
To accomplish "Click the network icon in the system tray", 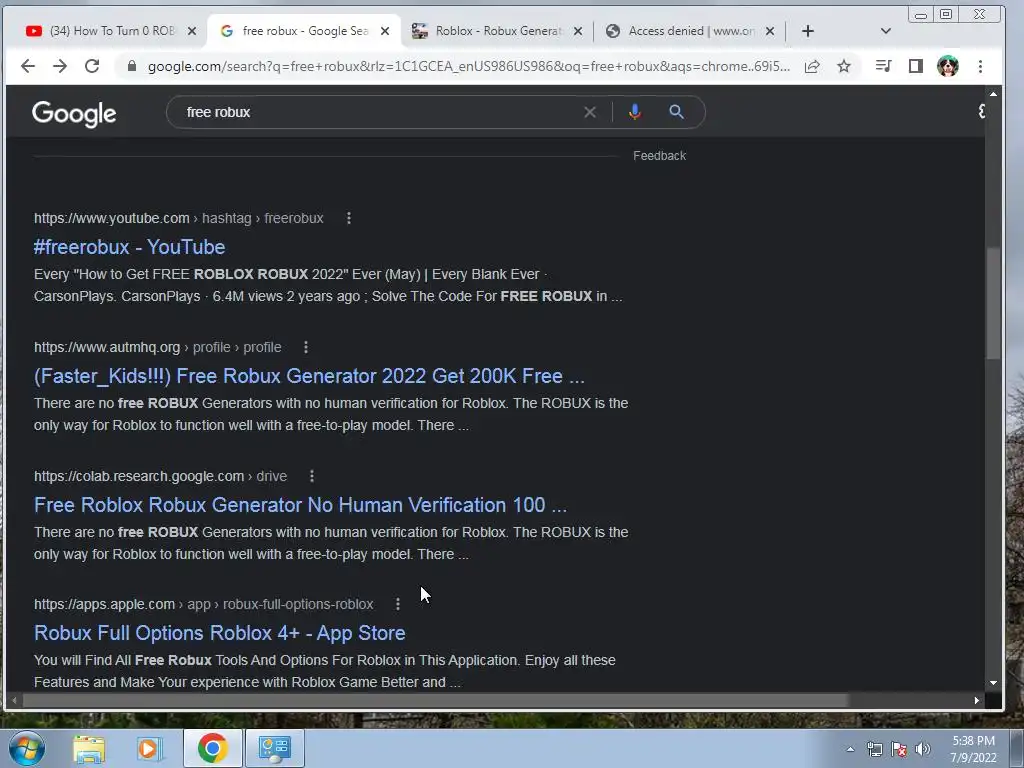I will 874,749.
